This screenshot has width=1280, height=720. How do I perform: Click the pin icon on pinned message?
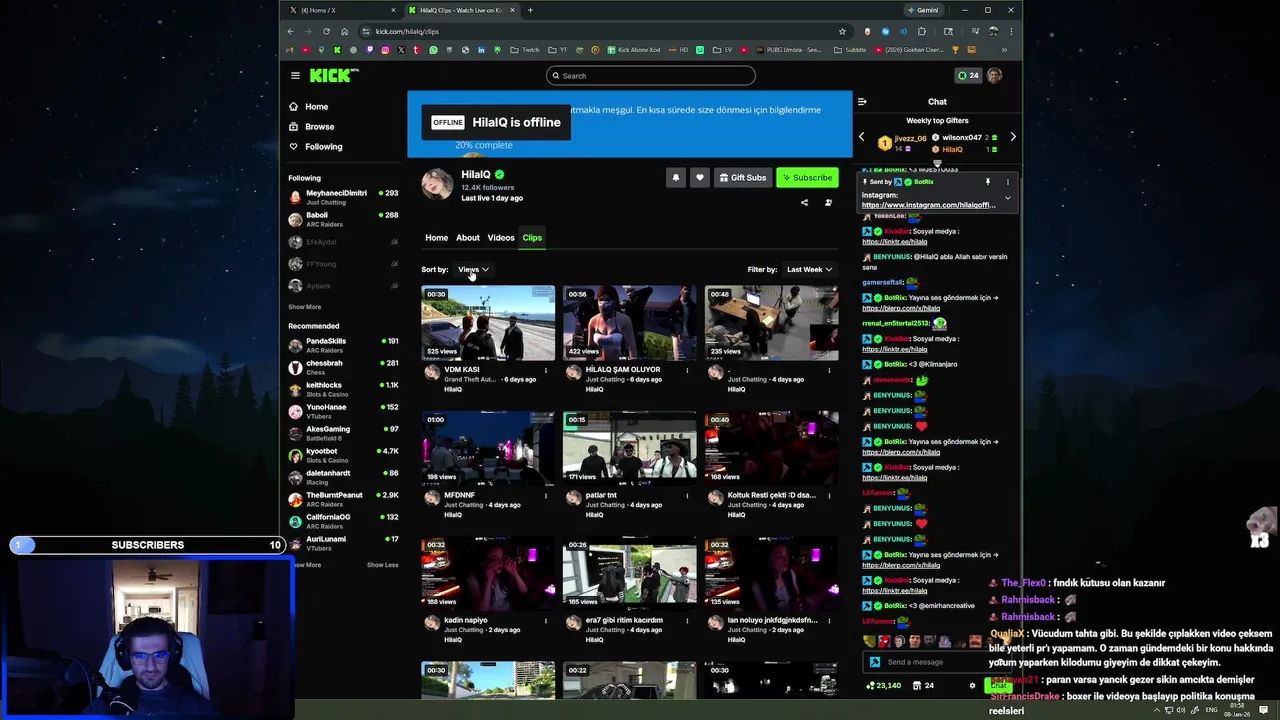[987, 182]
